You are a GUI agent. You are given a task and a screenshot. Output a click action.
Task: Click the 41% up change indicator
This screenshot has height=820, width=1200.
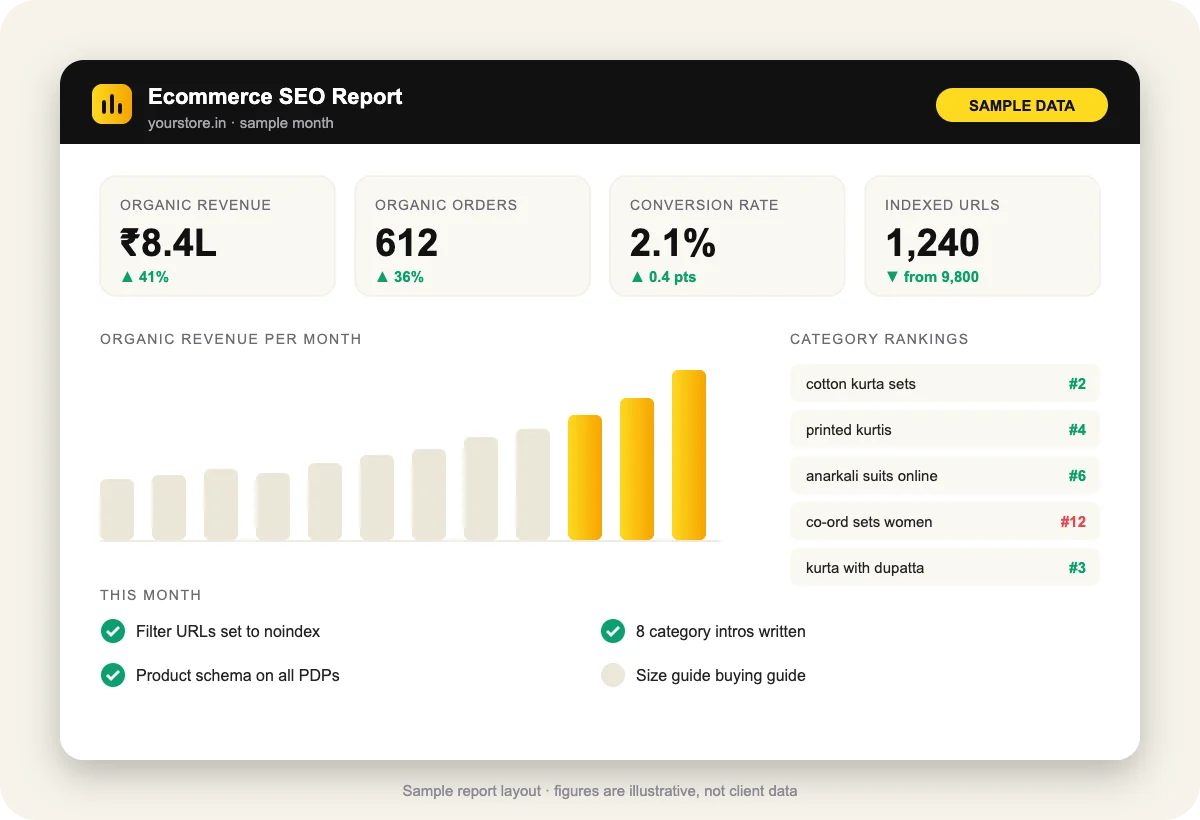[144, 277]
